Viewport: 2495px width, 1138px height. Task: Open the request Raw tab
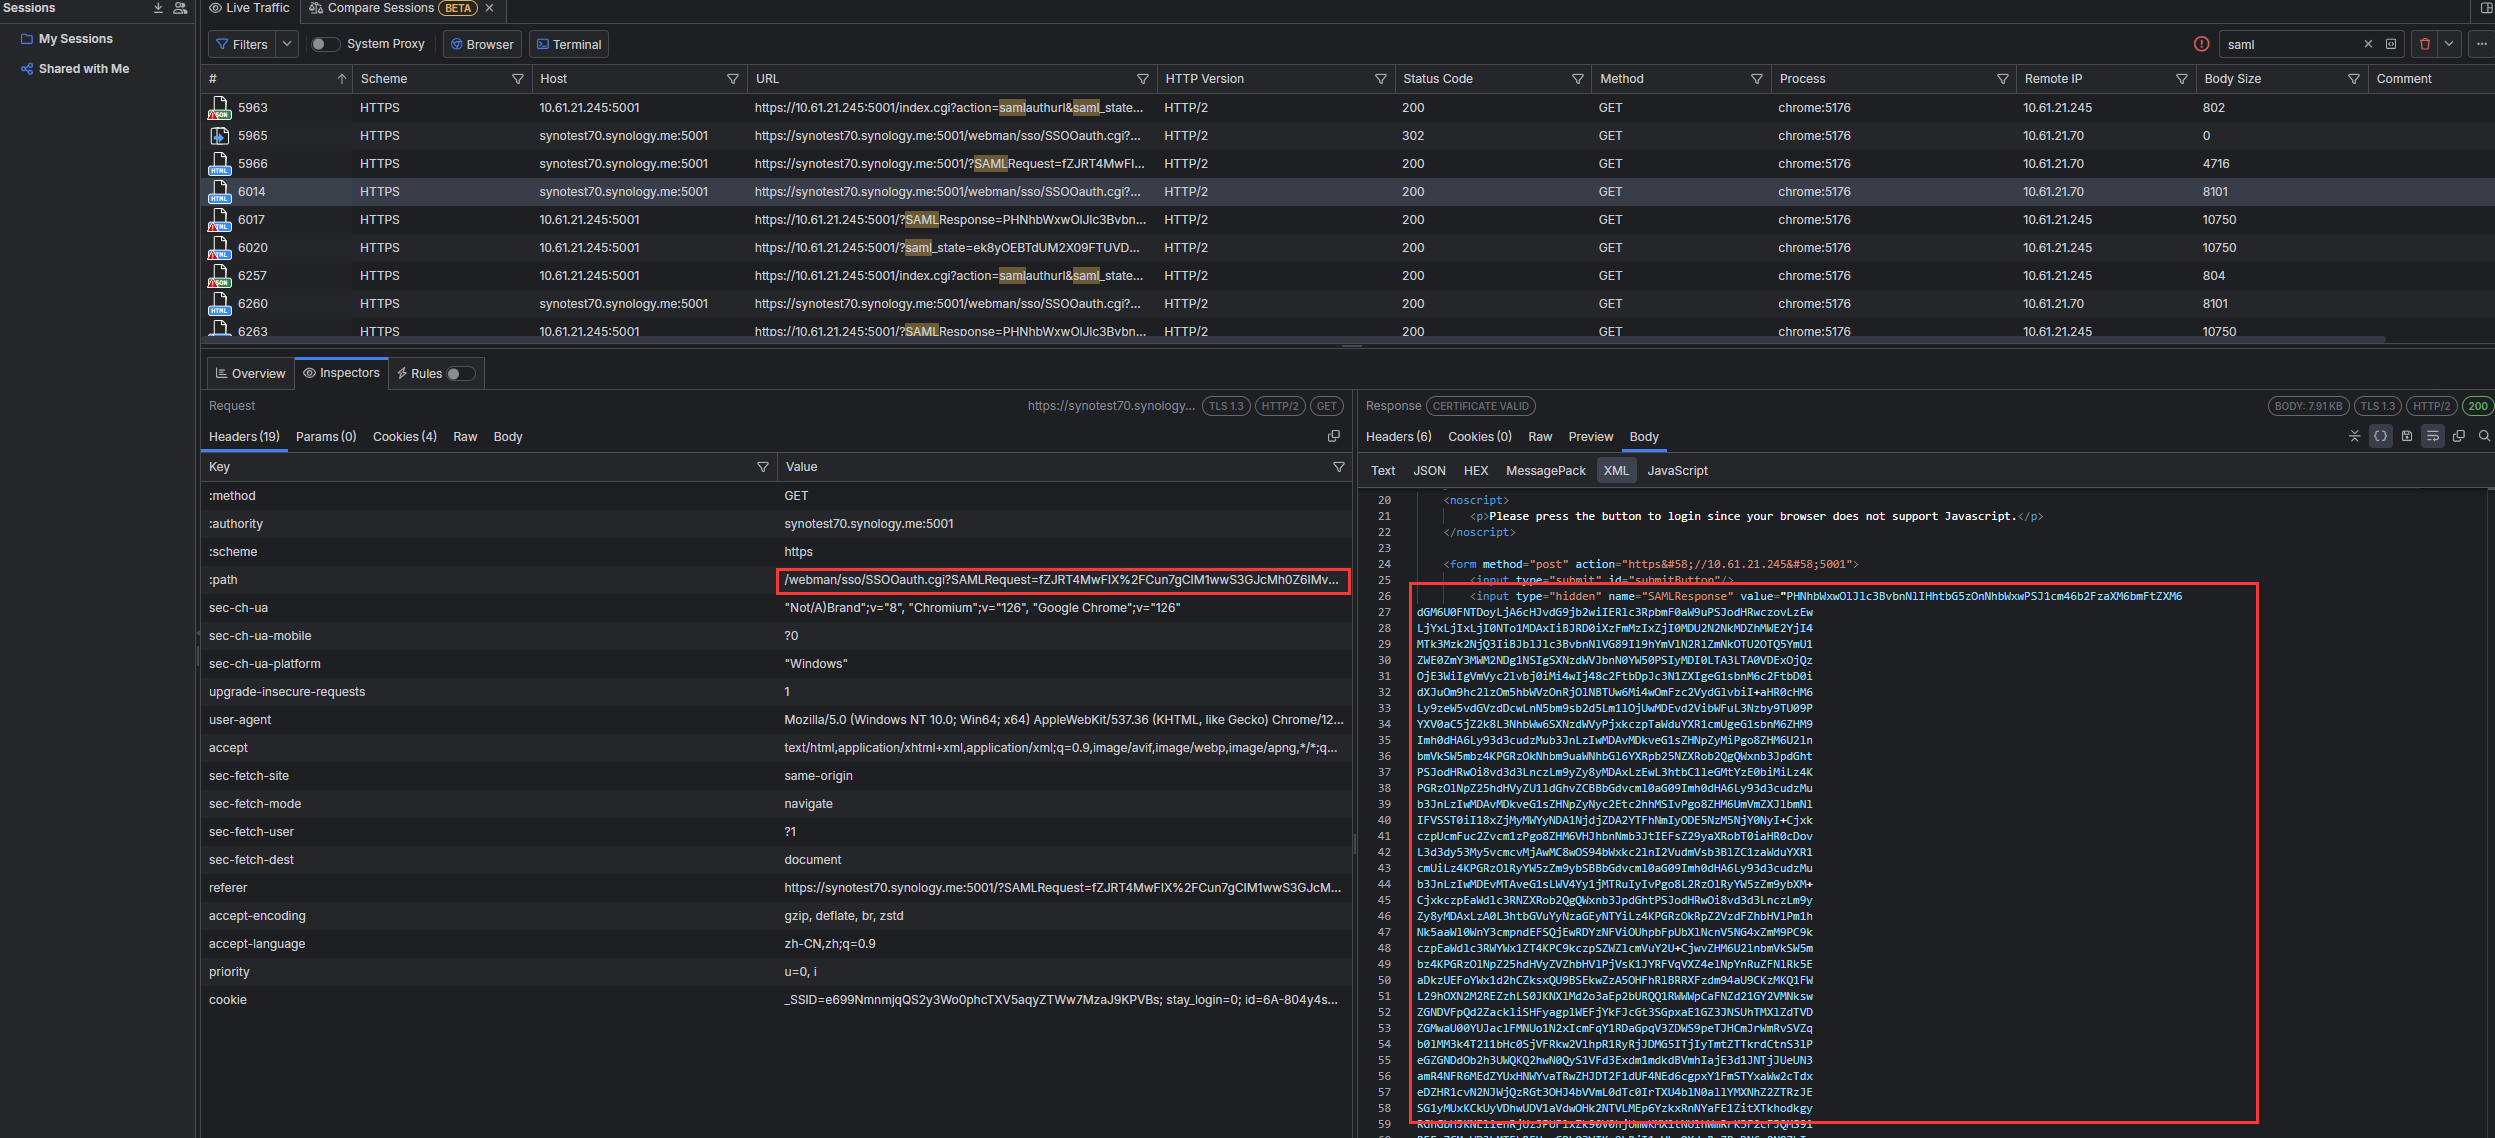(x=465, y=437)
